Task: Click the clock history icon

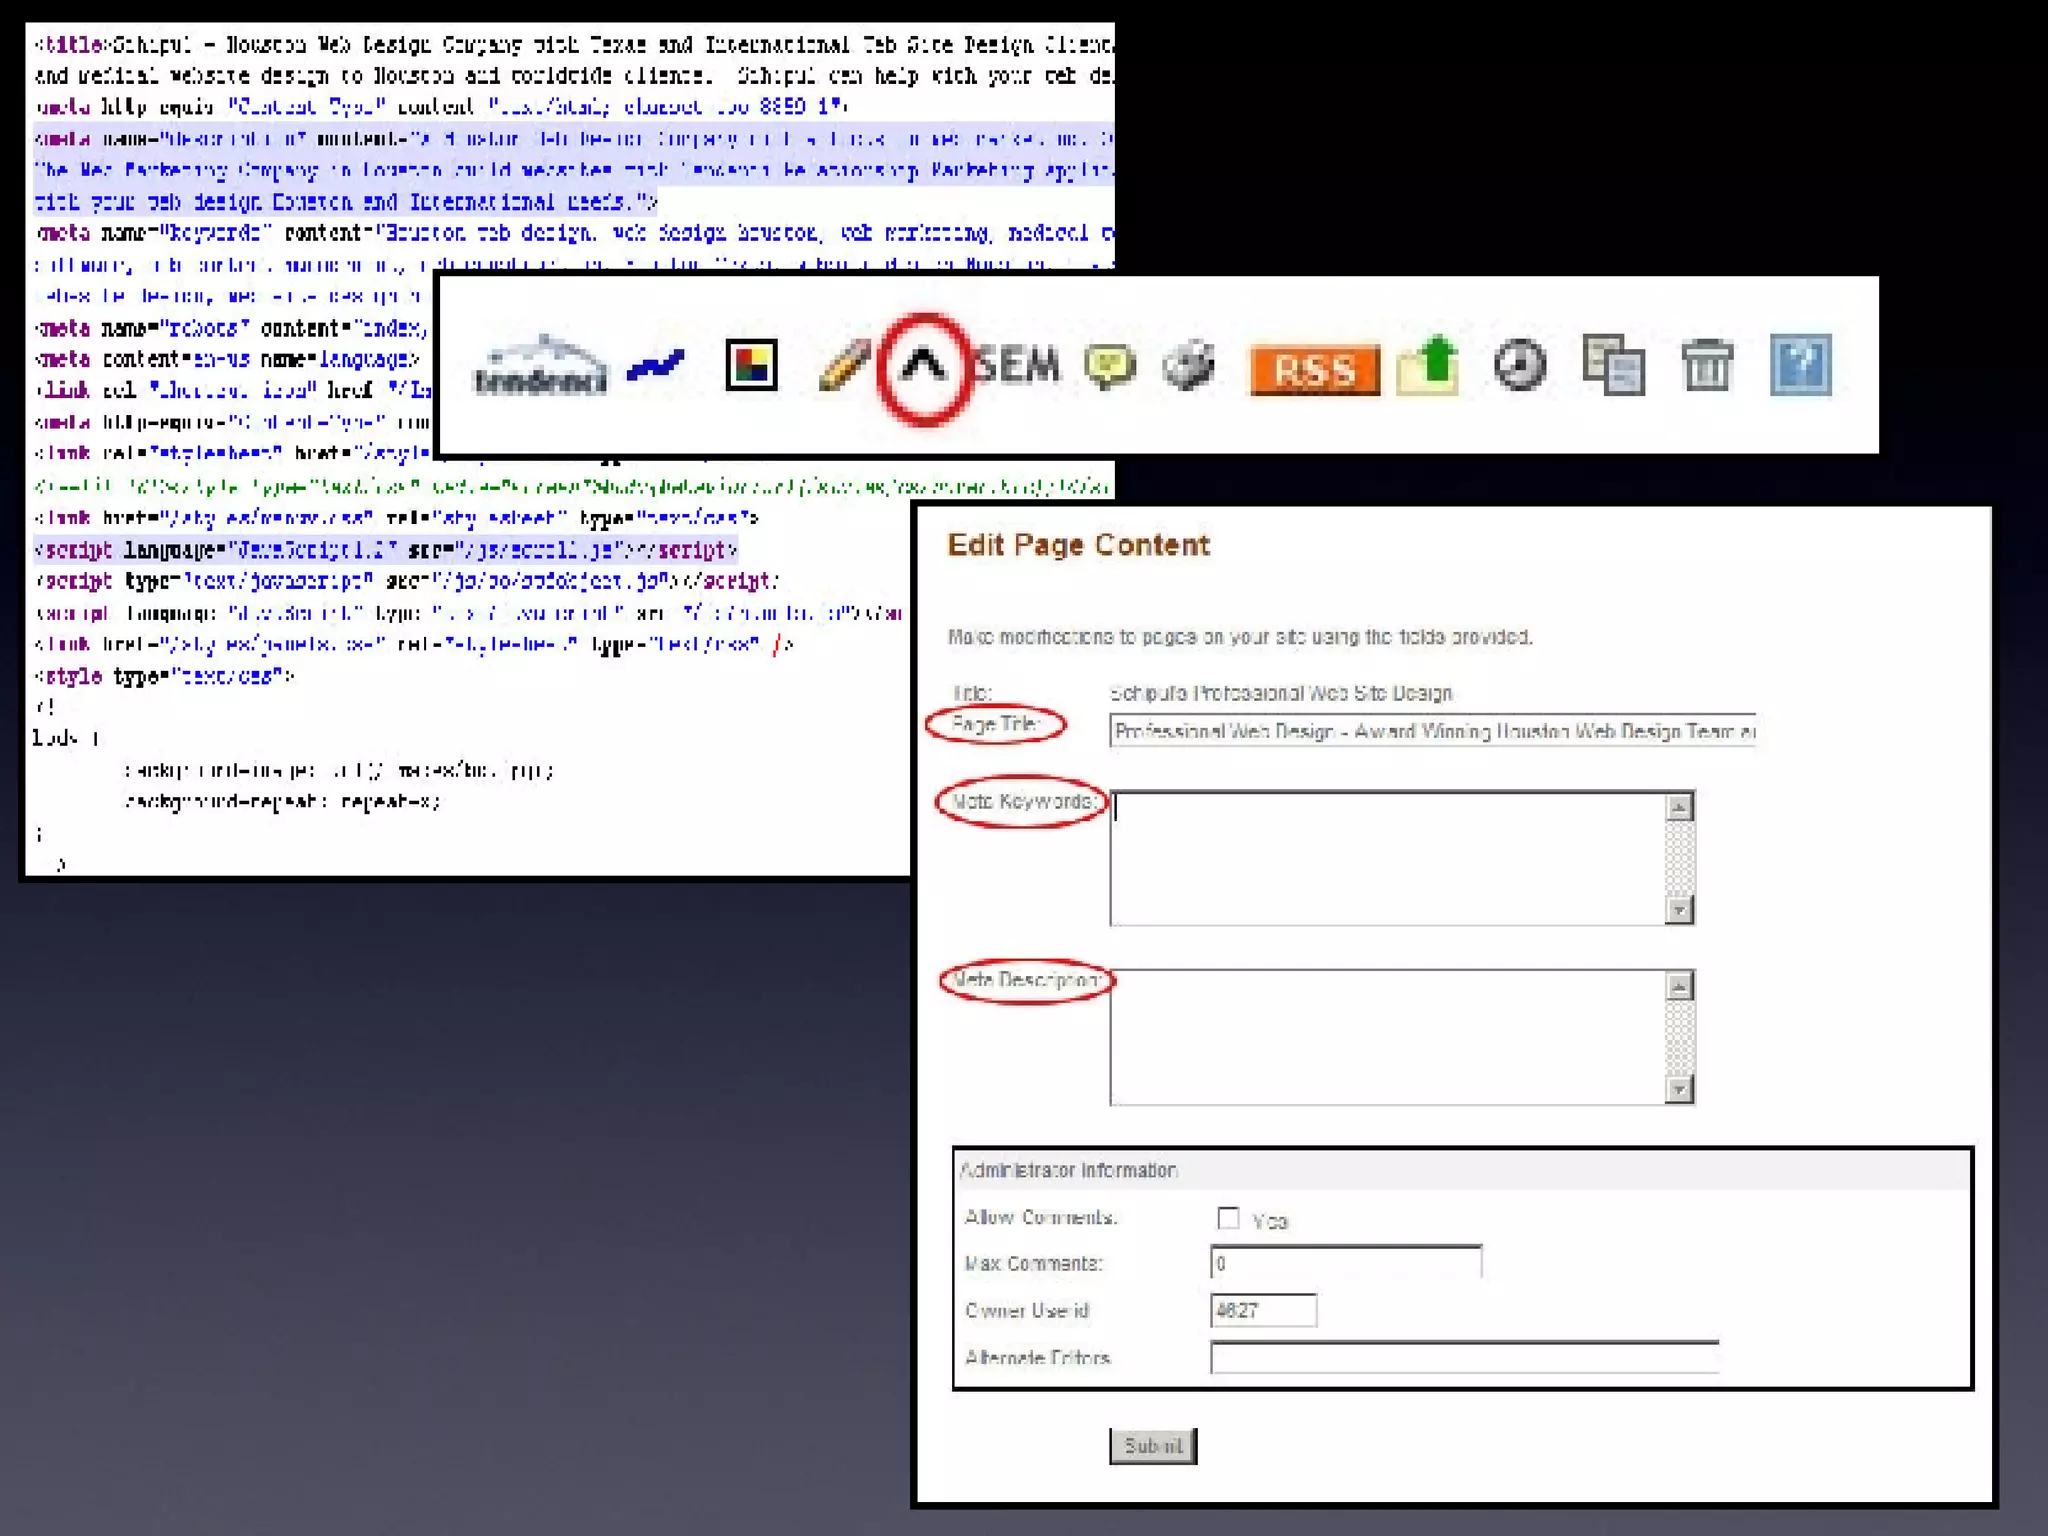Action: click(1519, 365)
